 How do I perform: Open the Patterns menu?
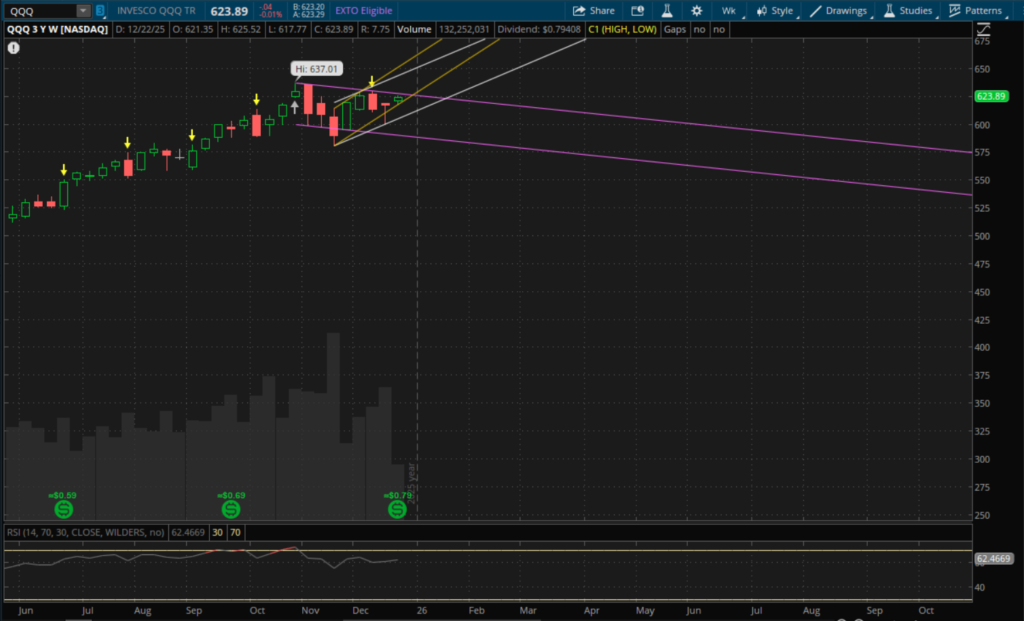(976, 11)
